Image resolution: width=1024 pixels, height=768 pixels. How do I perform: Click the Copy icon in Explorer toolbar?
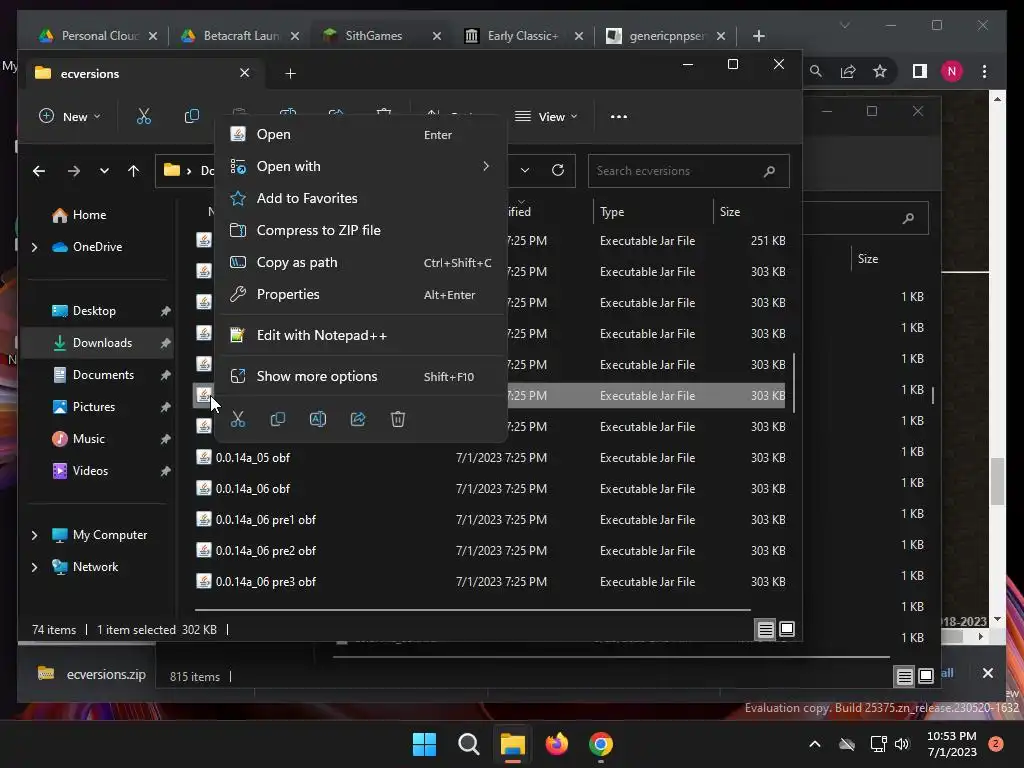tap(191, 117)
